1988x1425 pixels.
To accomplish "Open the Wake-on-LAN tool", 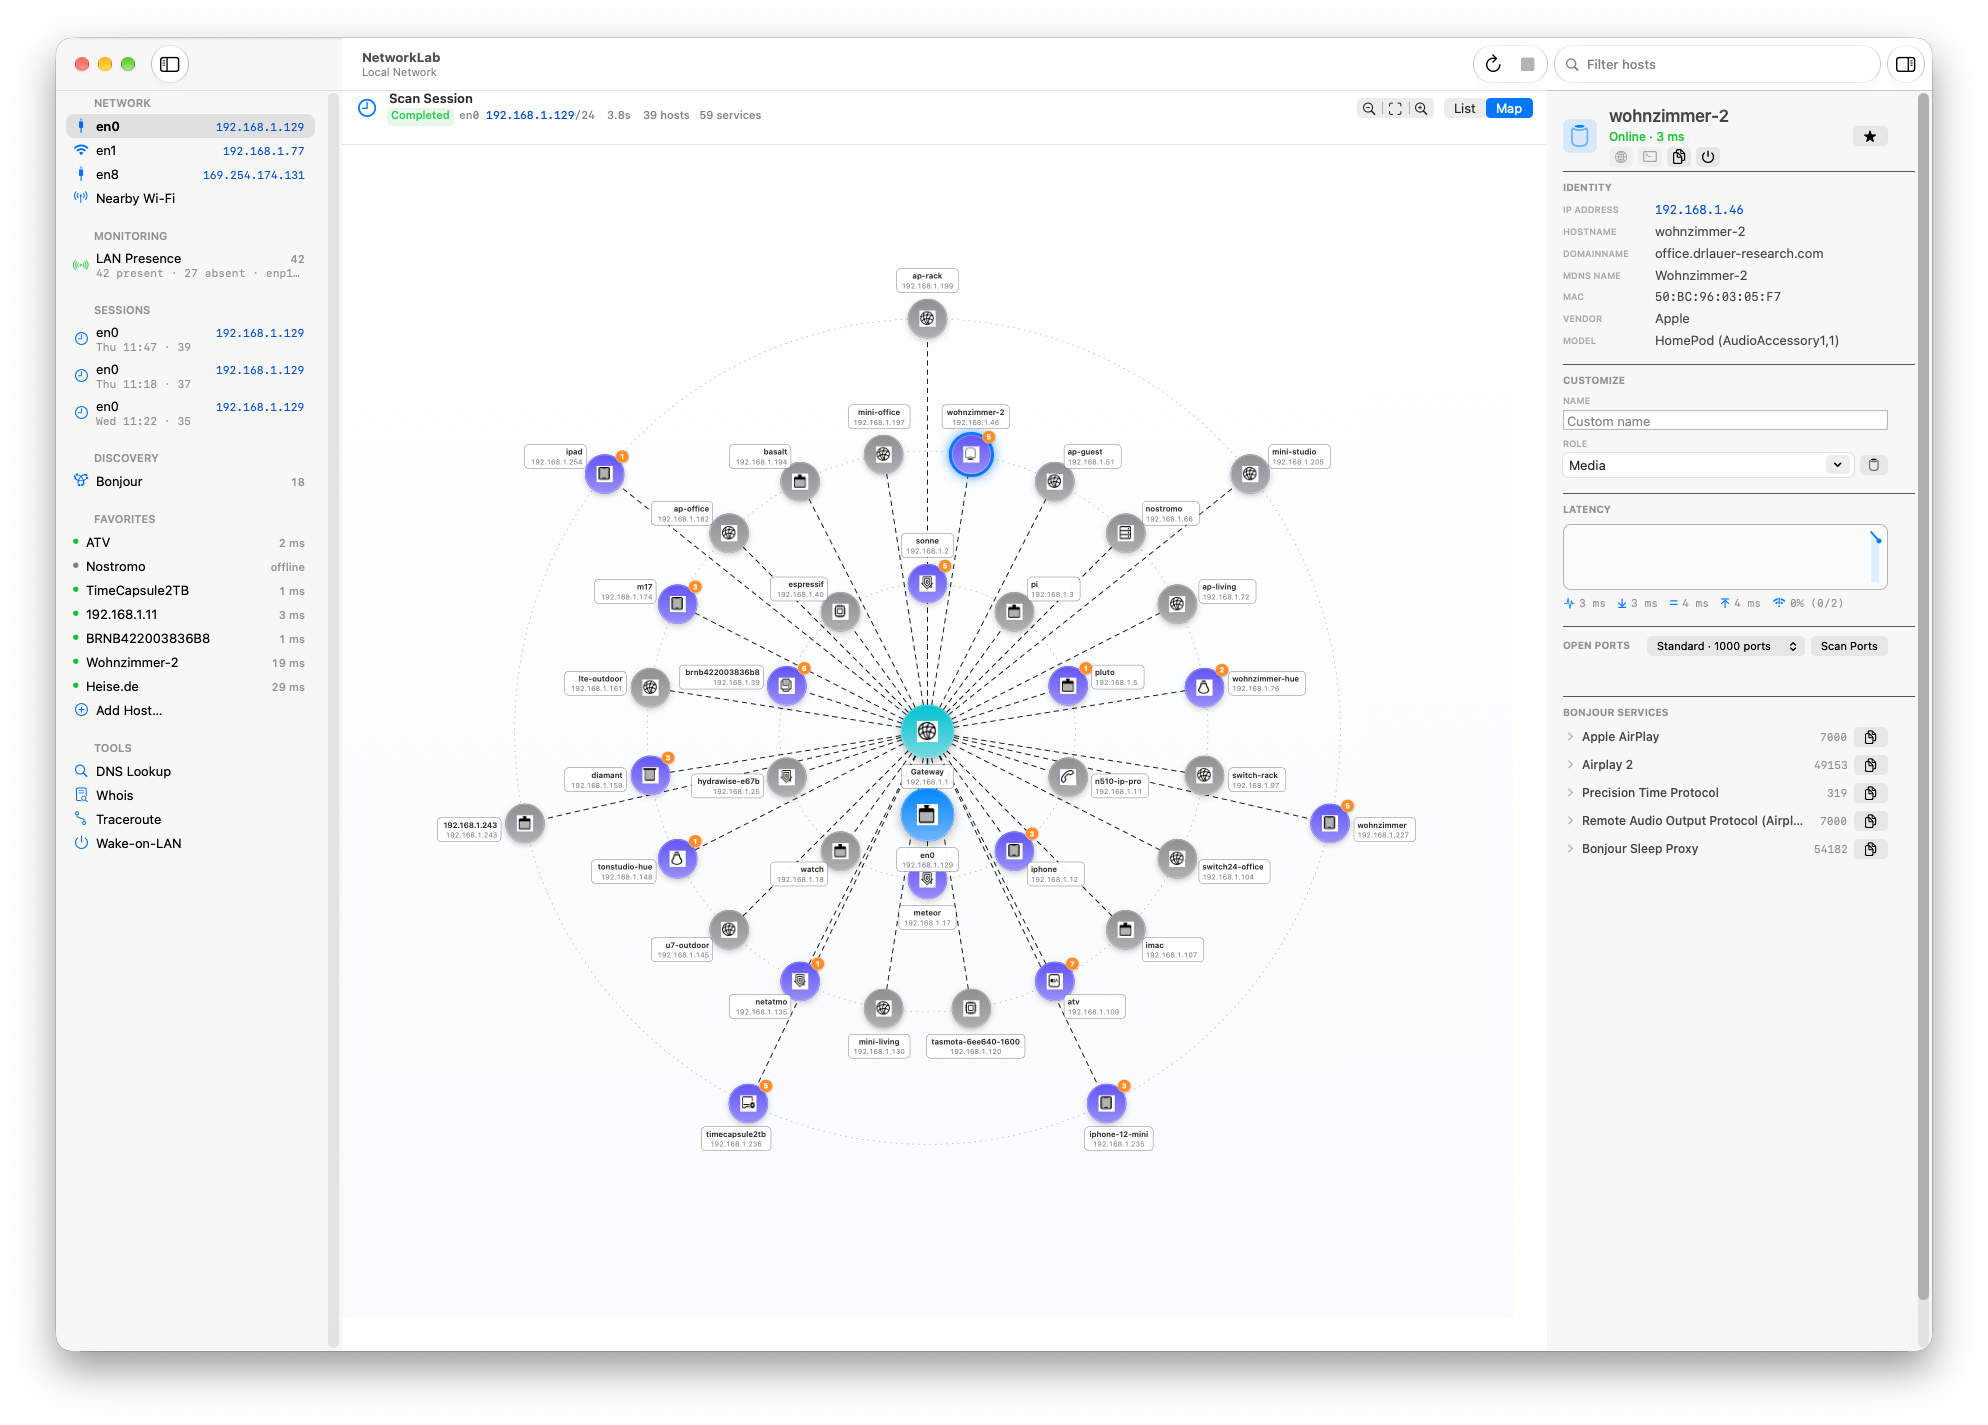I will (190, 844).
